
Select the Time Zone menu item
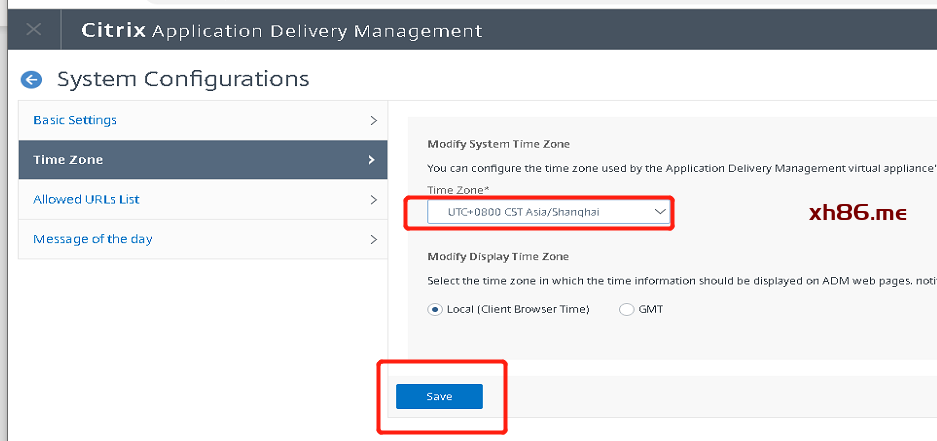(203, 160)
